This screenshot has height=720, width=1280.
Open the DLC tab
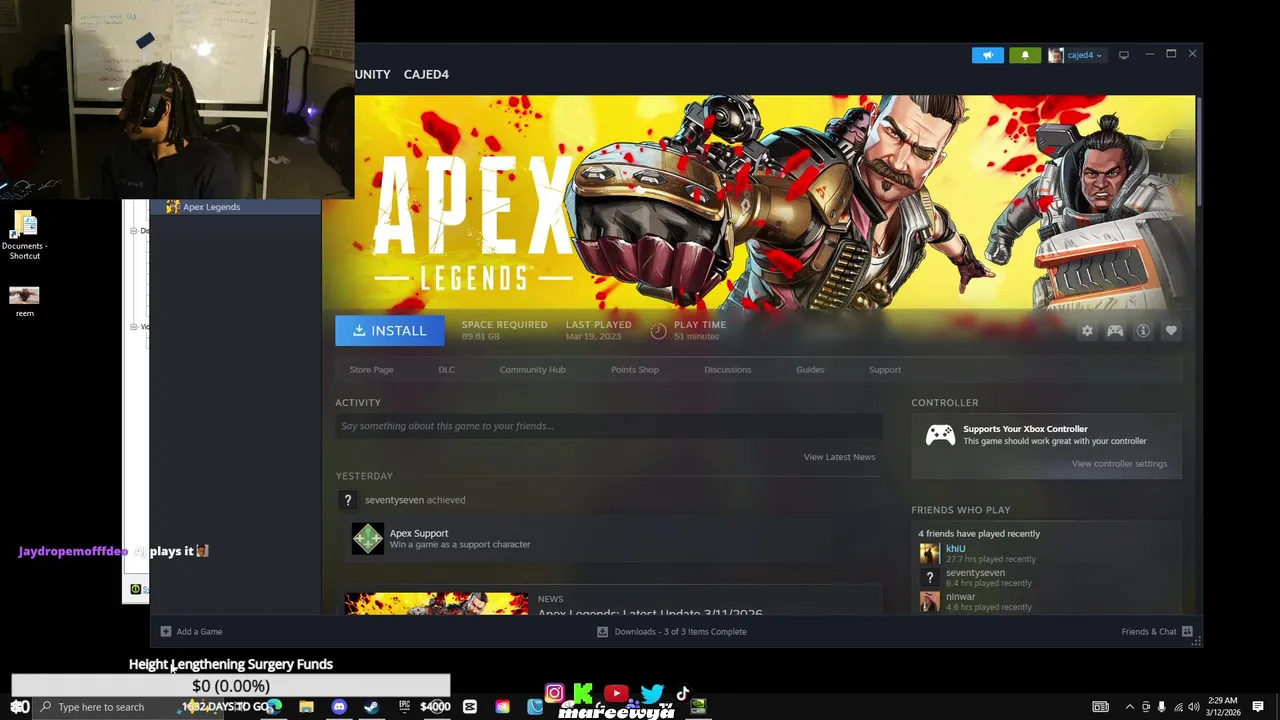[x=446, y=370]
